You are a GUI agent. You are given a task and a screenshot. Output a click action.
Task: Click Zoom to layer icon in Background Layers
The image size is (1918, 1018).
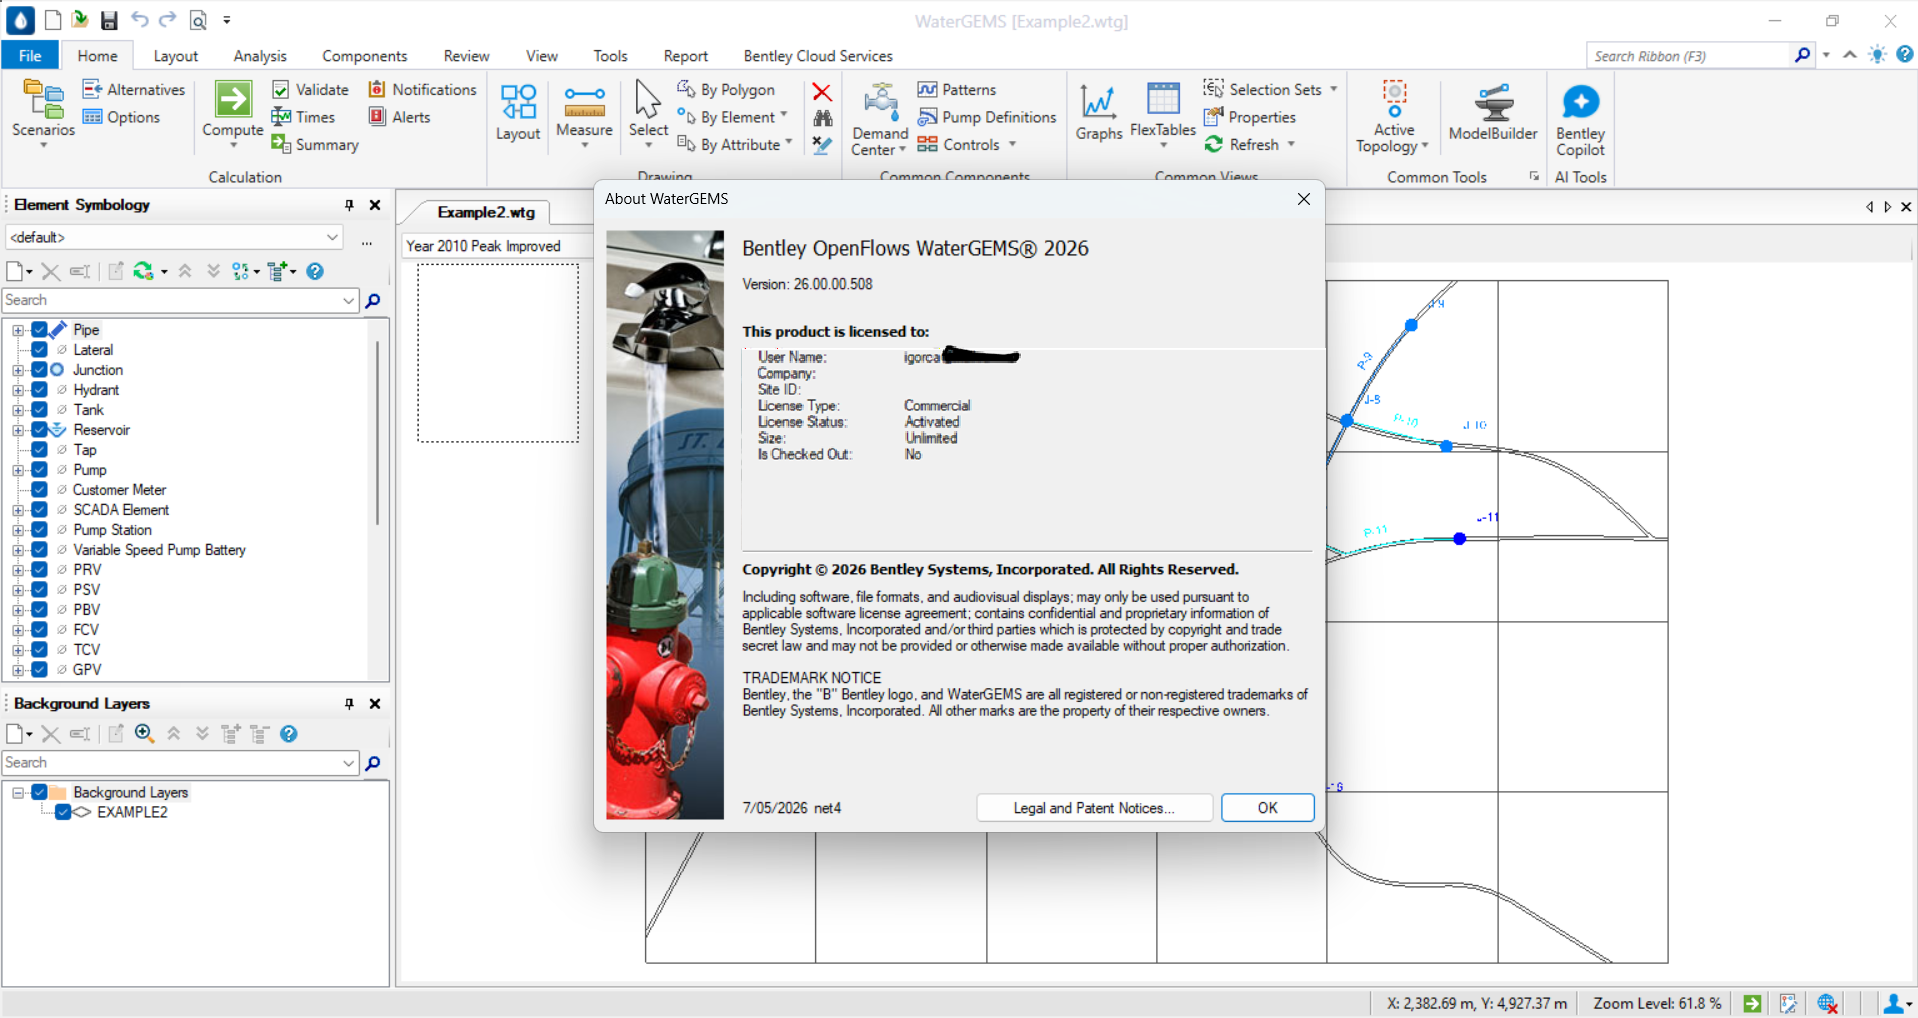[x=144, y=734]
